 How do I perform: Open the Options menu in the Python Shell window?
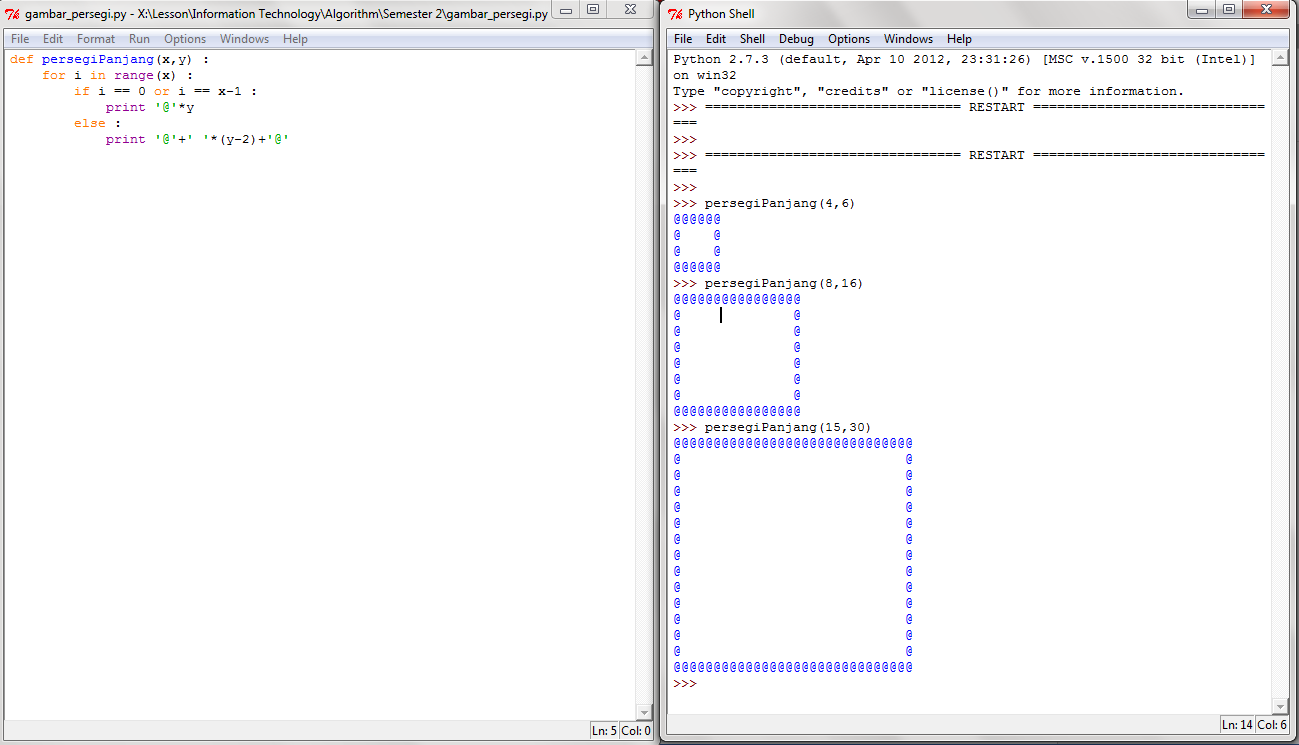click(849, 39)
